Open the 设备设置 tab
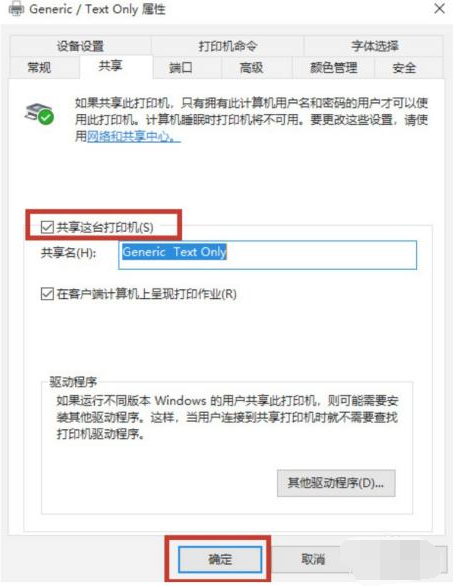This screenshot has height=586, width=453. 80,46
